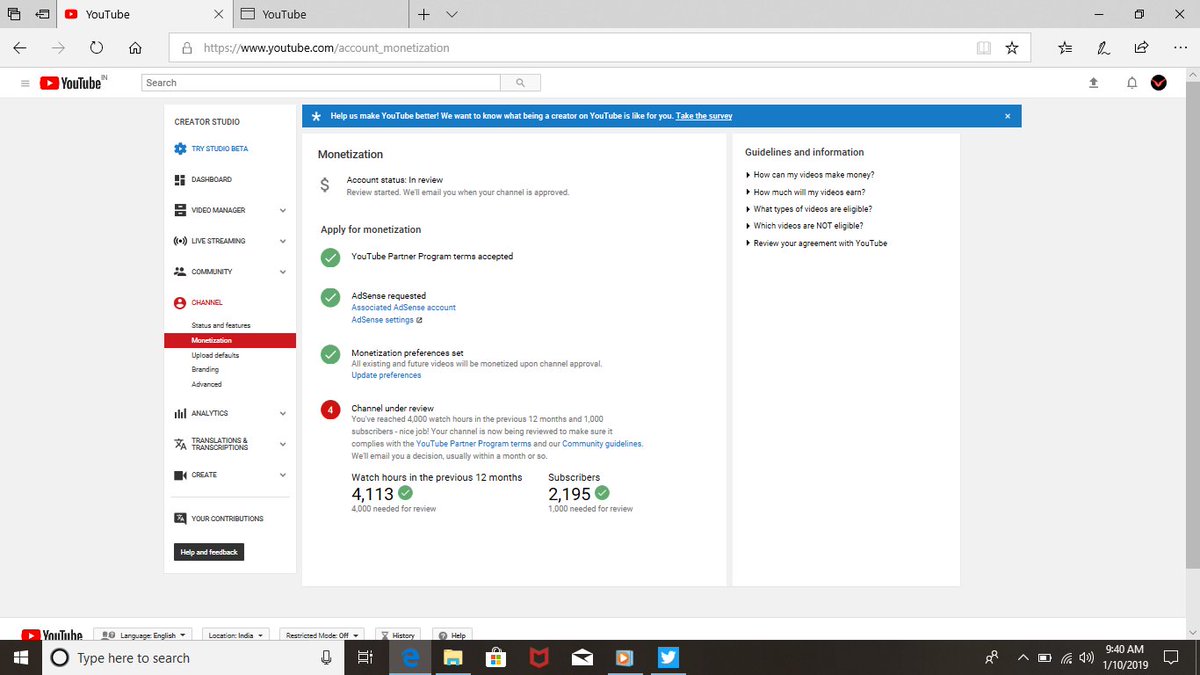Viewport: 1200px width, 675px height.
Task: Dismiss the blue survey banner
Action: (x=1007, y=116)
